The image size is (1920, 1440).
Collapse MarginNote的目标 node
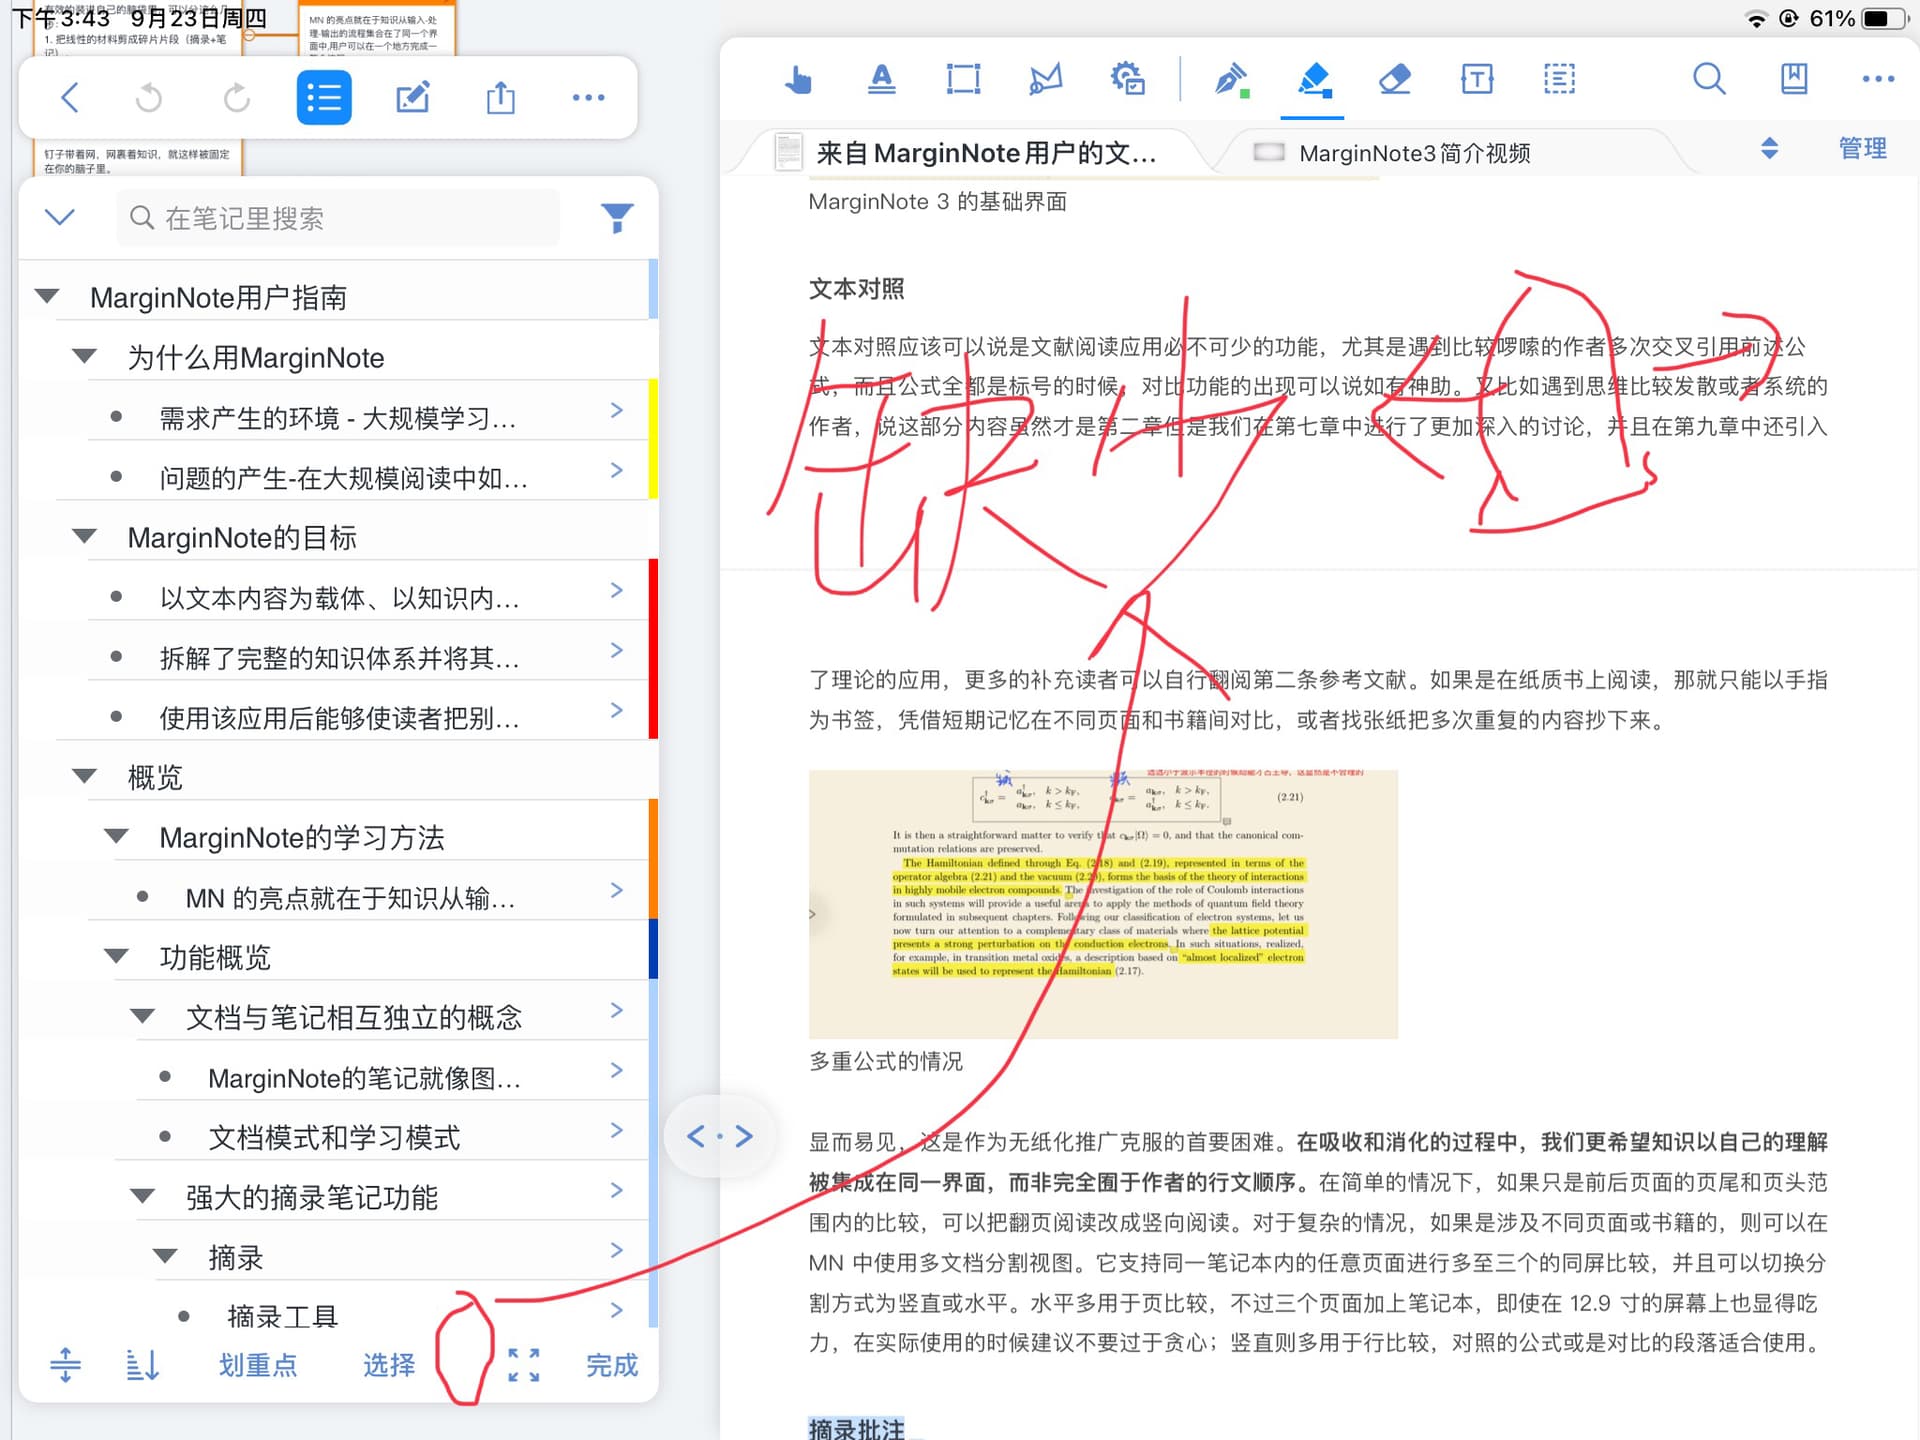pyautogui.click(x=85, y=536)
